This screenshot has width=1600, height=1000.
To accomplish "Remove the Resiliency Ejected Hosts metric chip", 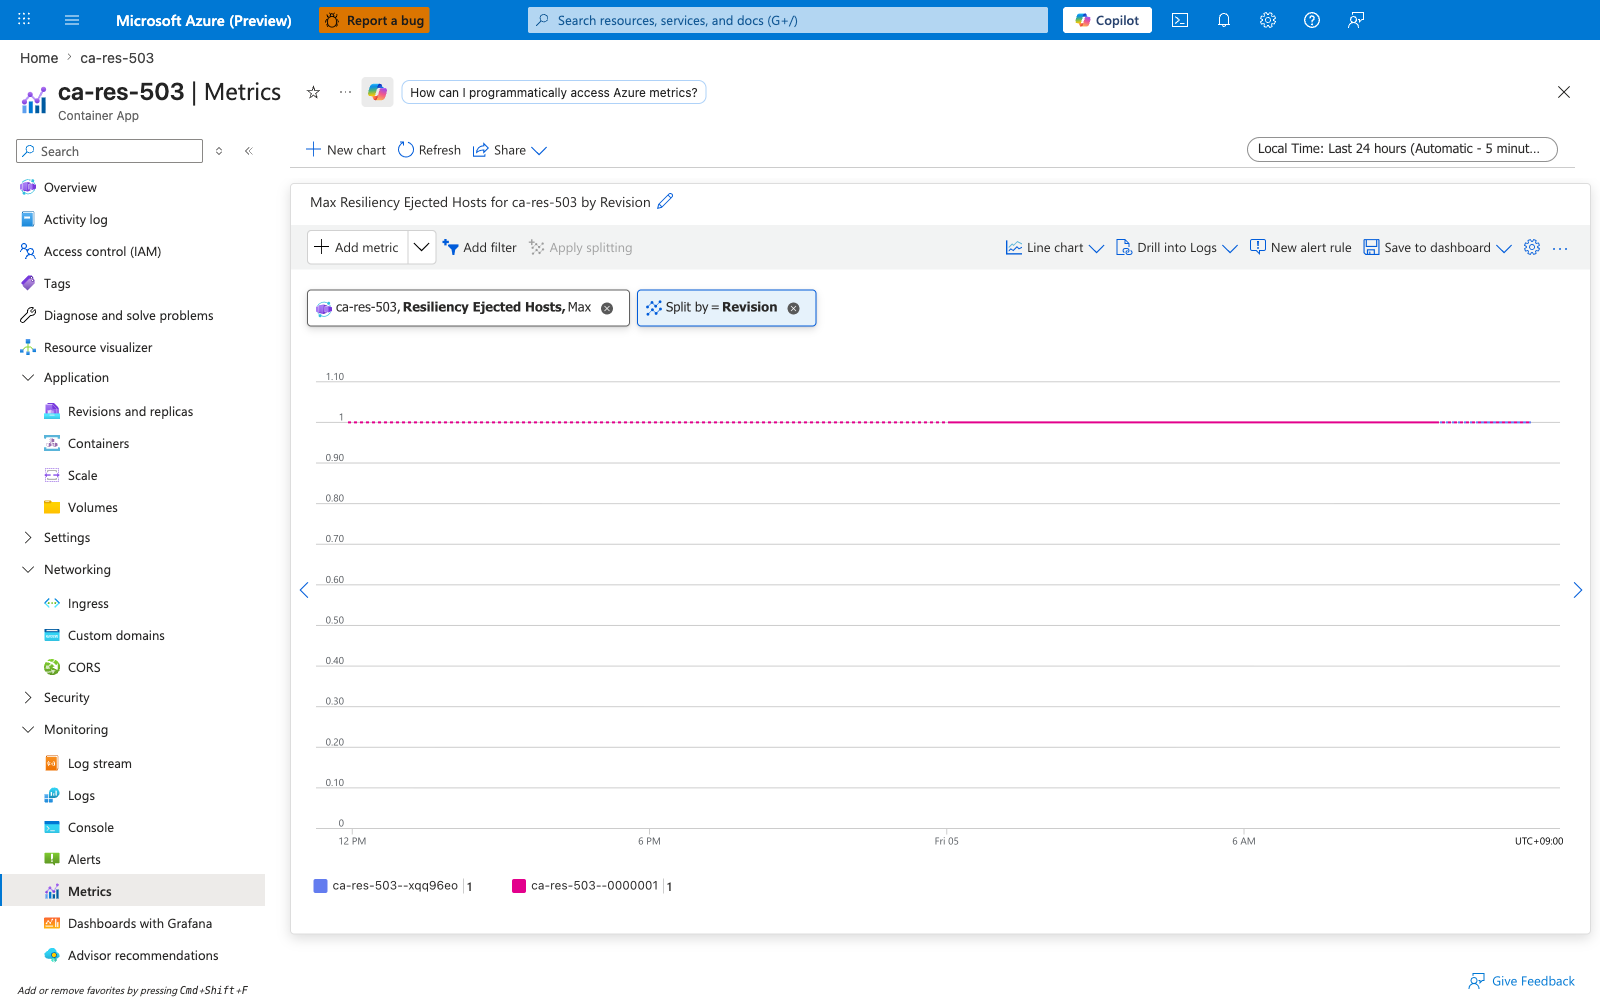I will (x=607, y=308).
